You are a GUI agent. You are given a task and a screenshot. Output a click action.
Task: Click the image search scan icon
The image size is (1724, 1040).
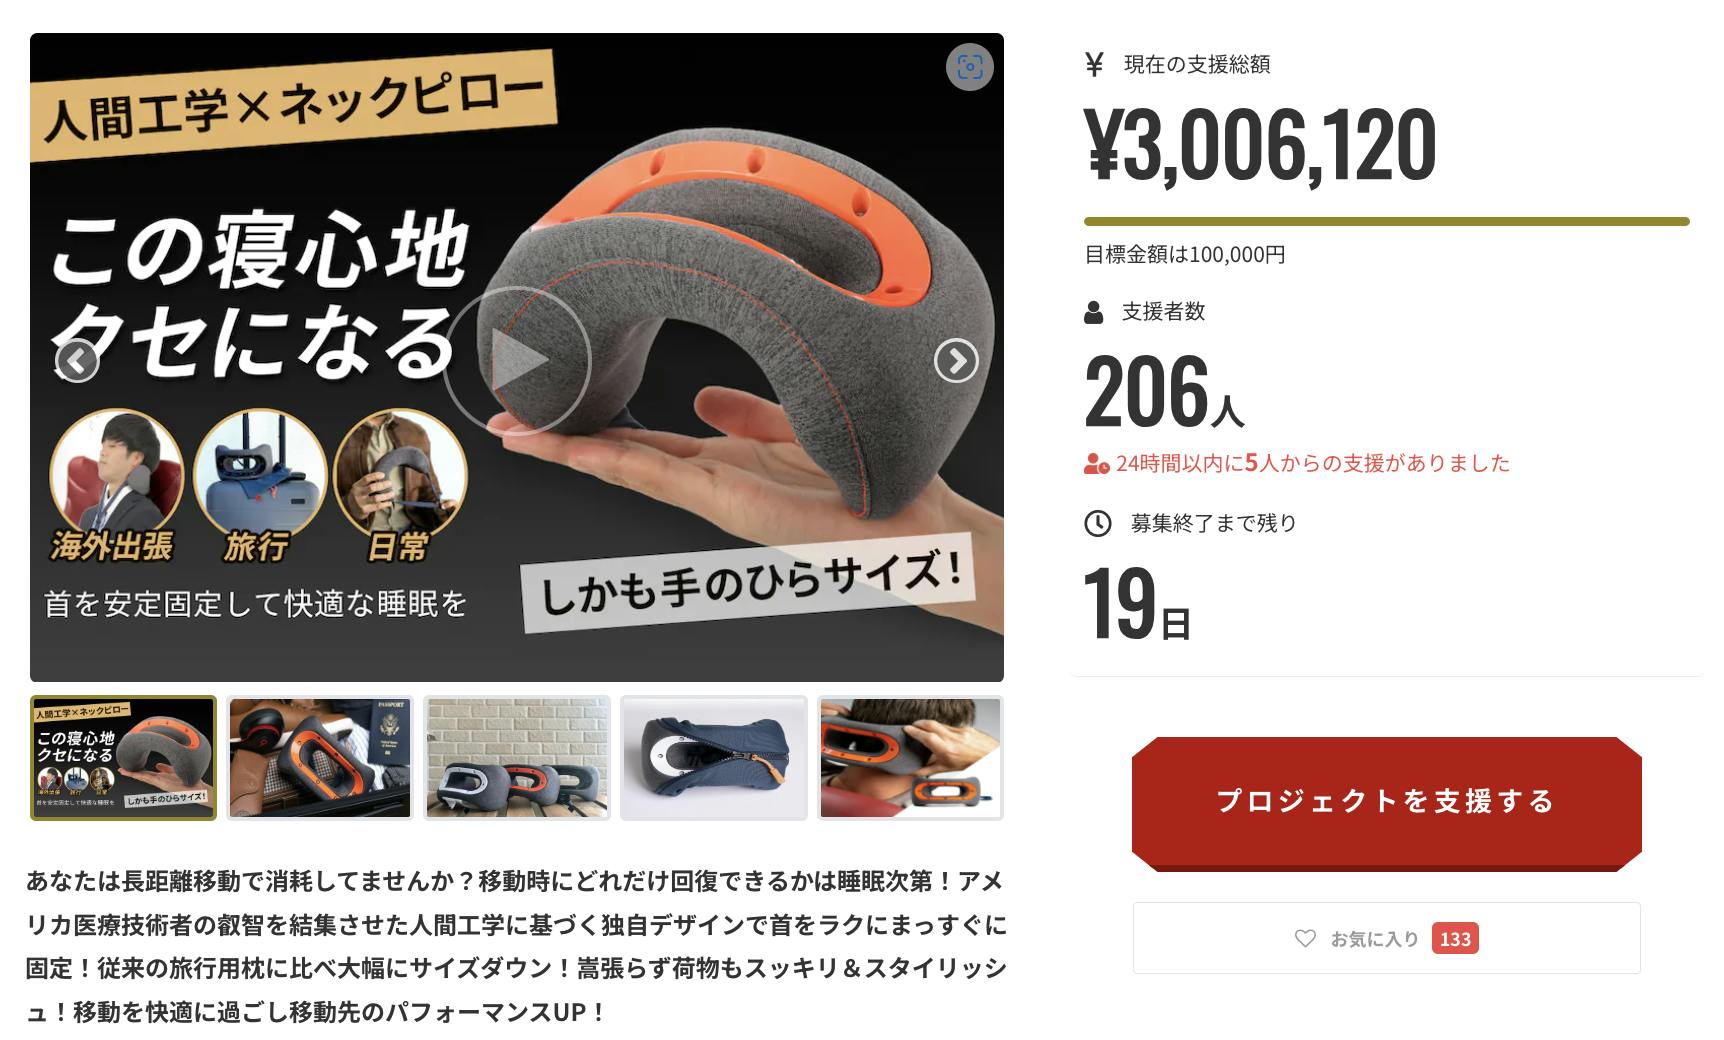click(x=969, y=67)
